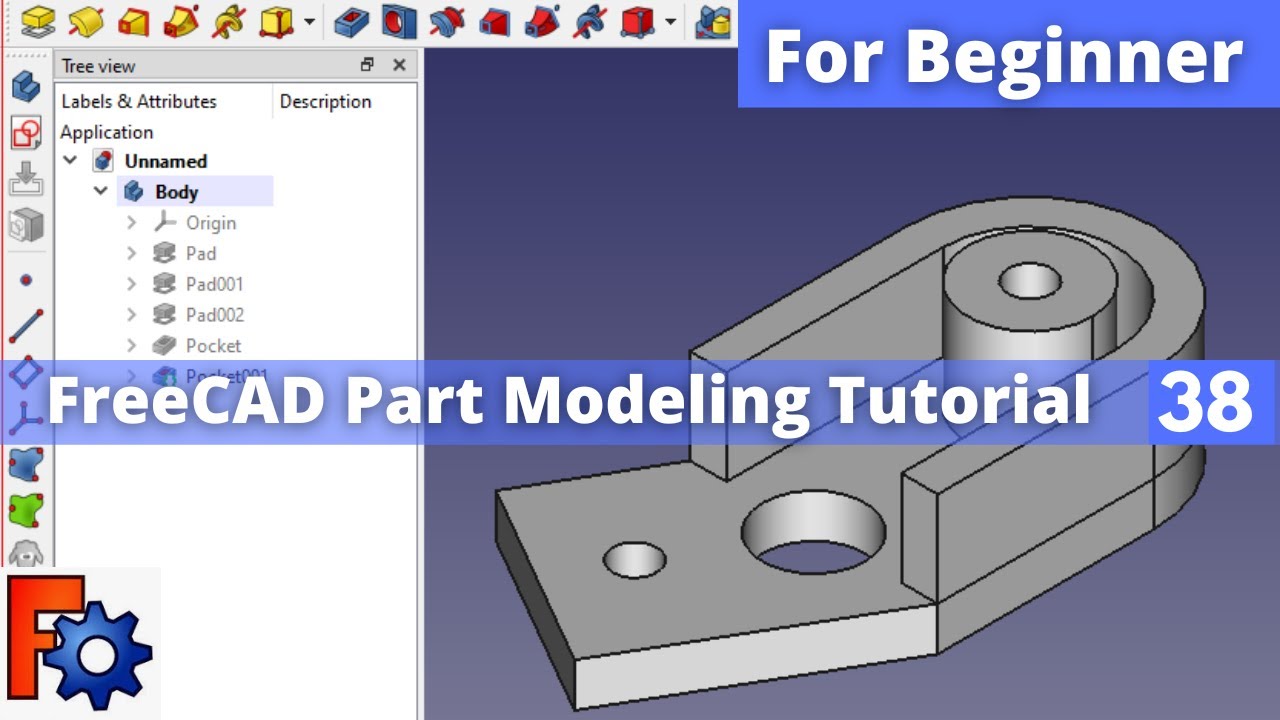The height and width of the screenshot is (720, 1280).
Task: Collapse the Unnamed document node
Action: (x=70, y=160)
